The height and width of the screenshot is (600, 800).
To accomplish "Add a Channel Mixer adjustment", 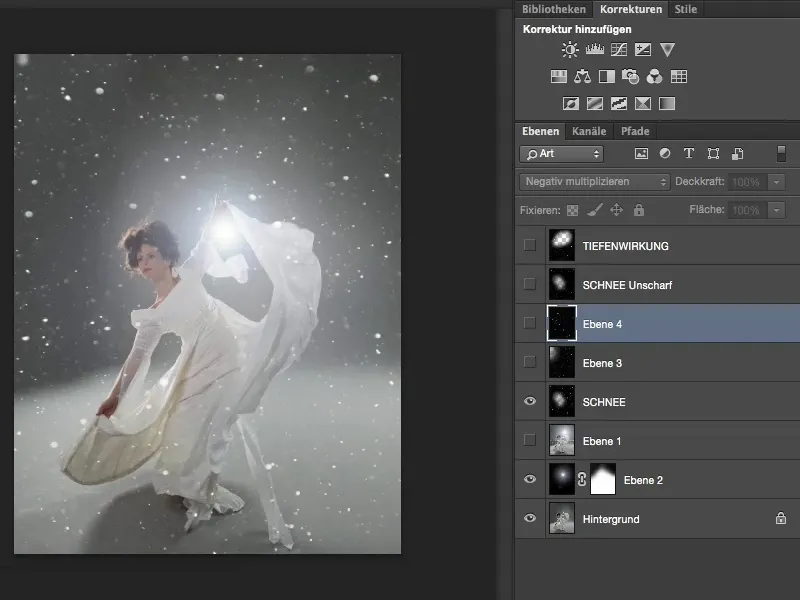I will point(654,76).
